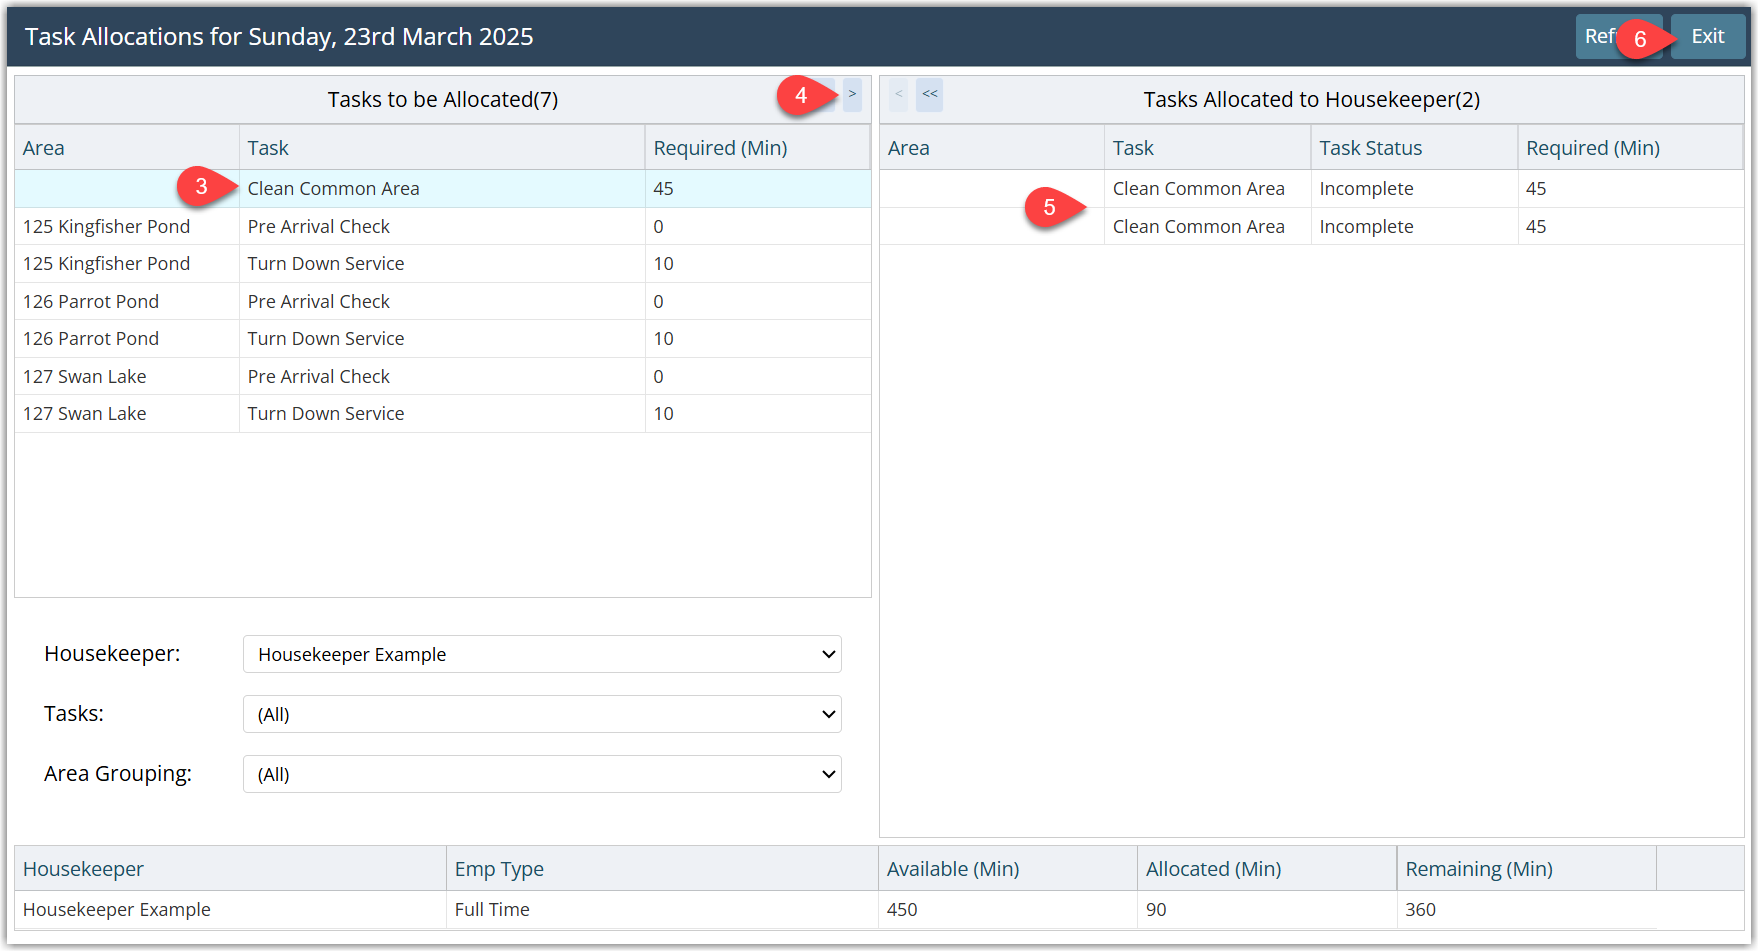Select the highlighted Clean Common Area task row
The height and width of the screenshot is (952, 1759).
coord(442,189)
